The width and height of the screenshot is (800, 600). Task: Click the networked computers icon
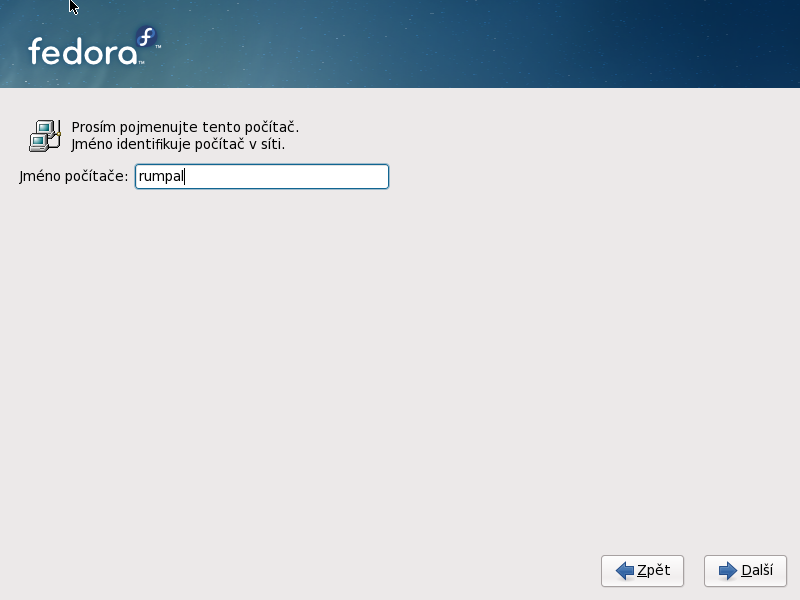tap(44, 135)
